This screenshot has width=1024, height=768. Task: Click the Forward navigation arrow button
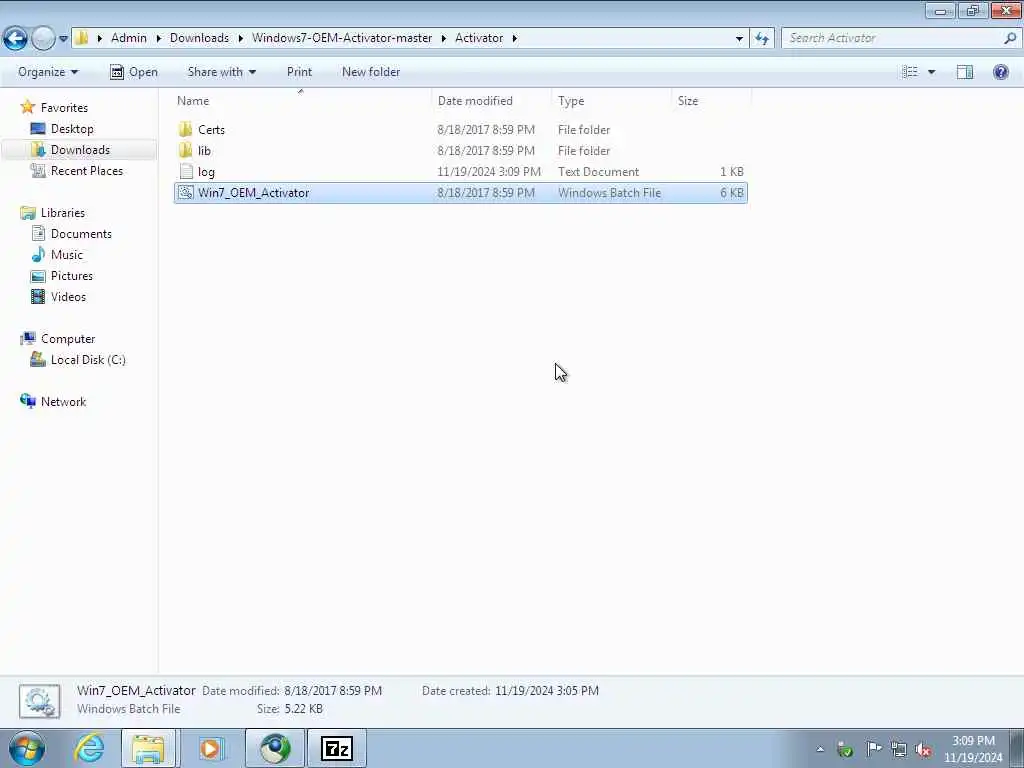(x=44, y=39)
